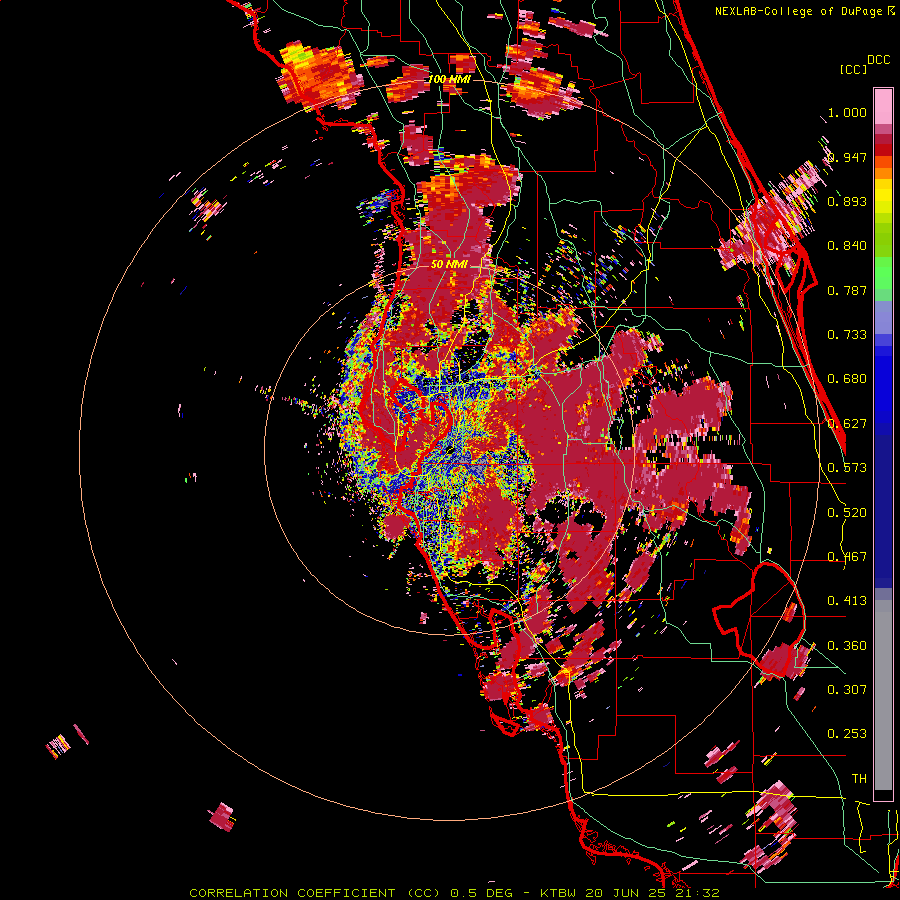The height and width of the screenshot is (900, 900).
Task: Select the 0.947 scale value
Action: 847,157
